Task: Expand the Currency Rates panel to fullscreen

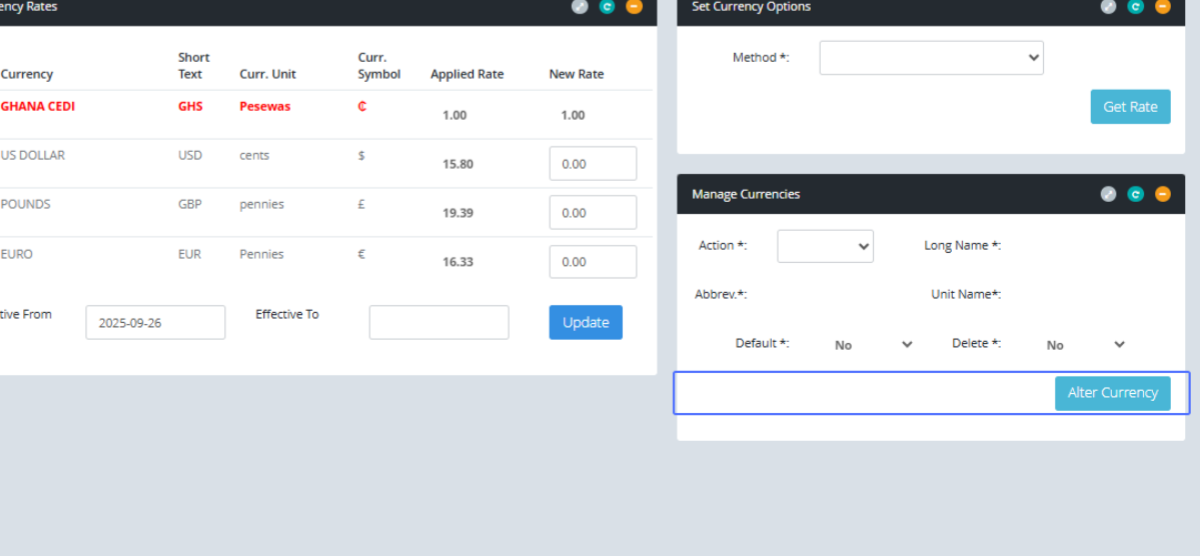Action: point(580,6)
